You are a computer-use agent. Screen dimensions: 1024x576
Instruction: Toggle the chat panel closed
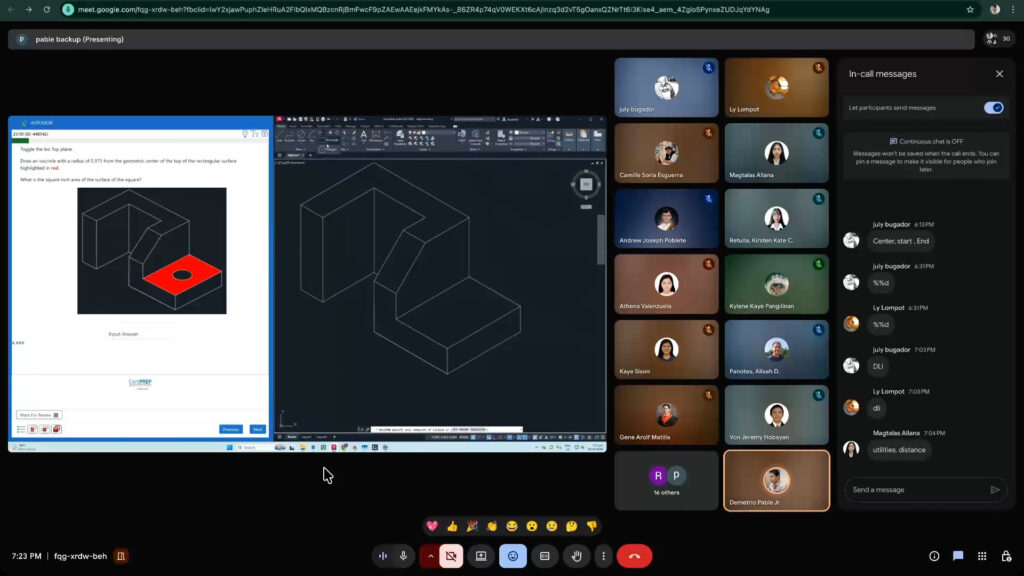(958, 556)
